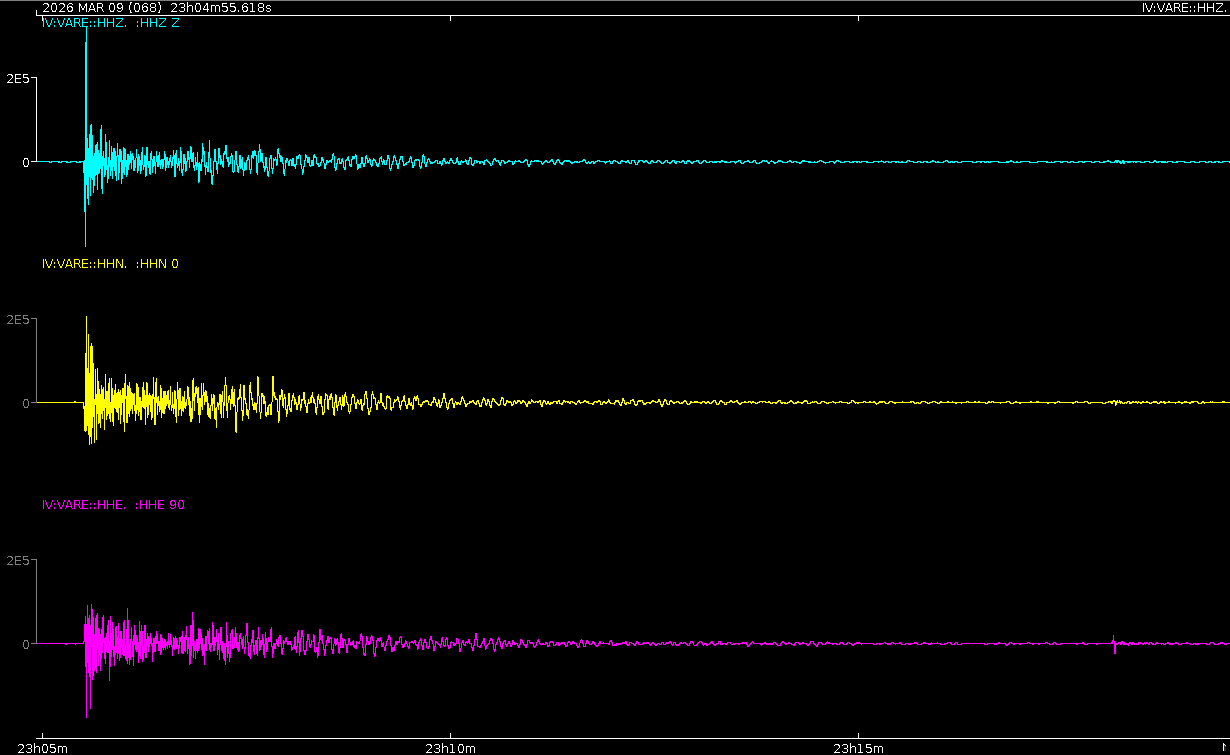
Task: Click the small late spike on the magenta trace
Action: click(x=1114, y=644)
